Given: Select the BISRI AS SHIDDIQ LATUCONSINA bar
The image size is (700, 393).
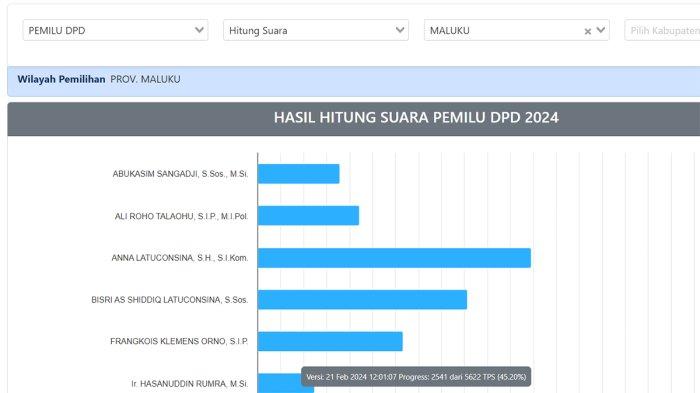Looking at the screenshot, I should coord(362,300).
